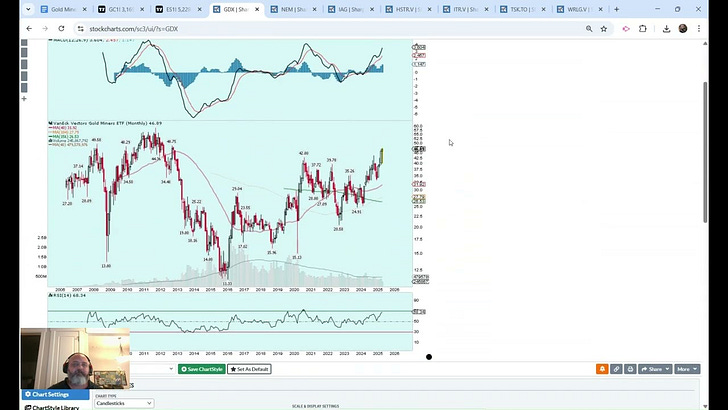728x410 pixels.
Task: Click the zoom magnifier icon in address bar
Action: [x=589, y=29]
